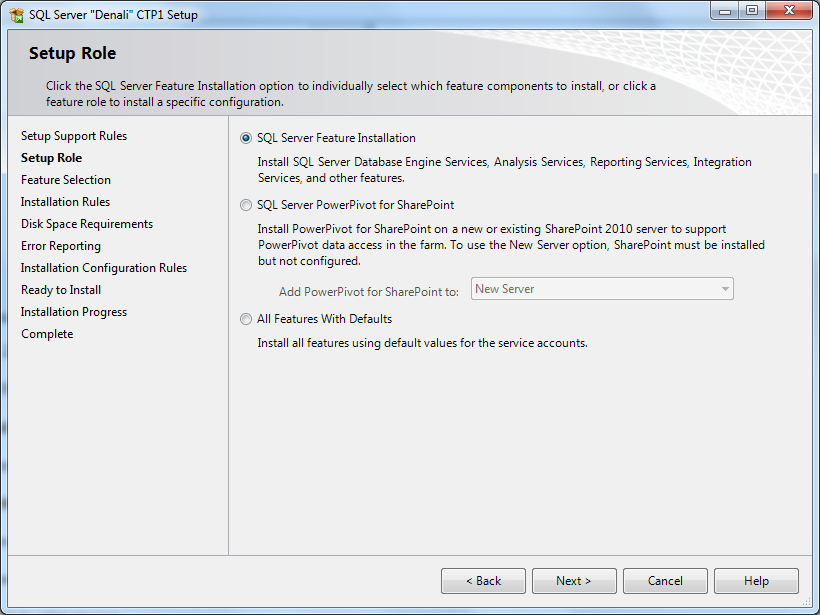Go to Setup Support Rules step
Viewport: 820px width, 615px height.
[x=74, y=136]
